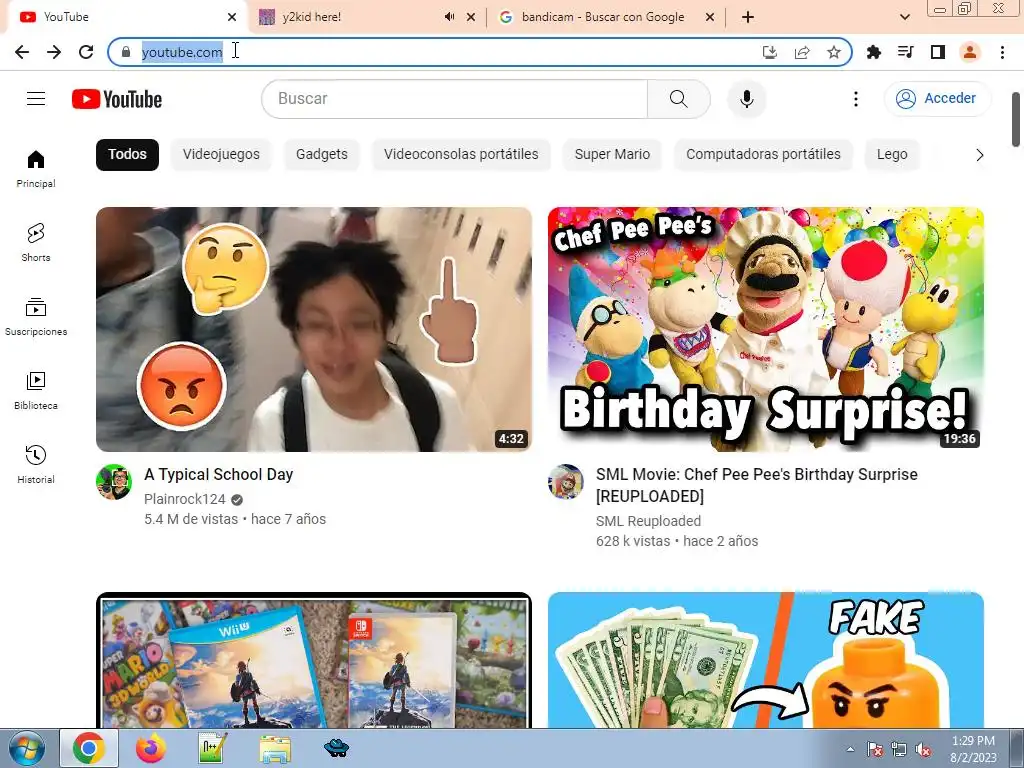Open SML Reuploaded channel name link
Viewport: 1024px width, 768px height.
[x=648, y=521]
